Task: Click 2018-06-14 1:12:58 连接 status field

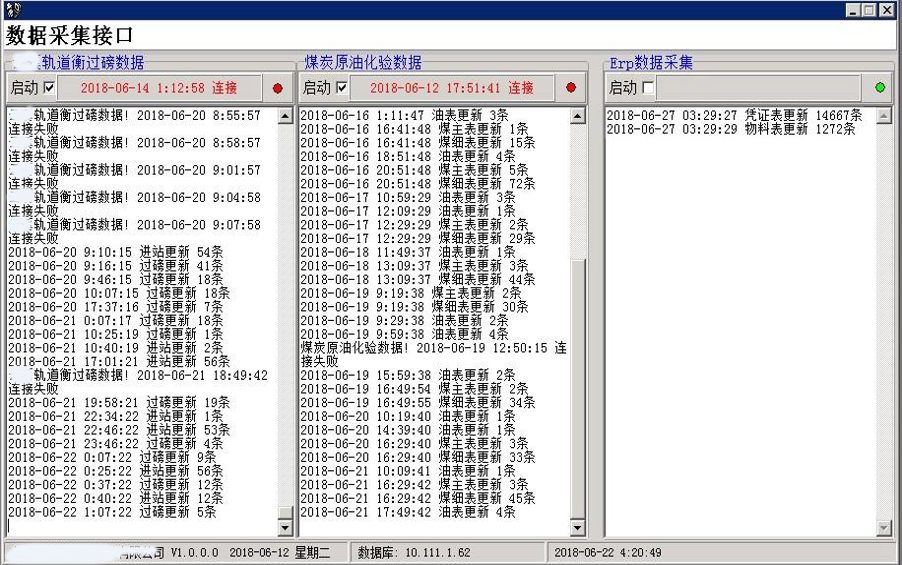Action: pyautogui.click(x=158, y=88)
